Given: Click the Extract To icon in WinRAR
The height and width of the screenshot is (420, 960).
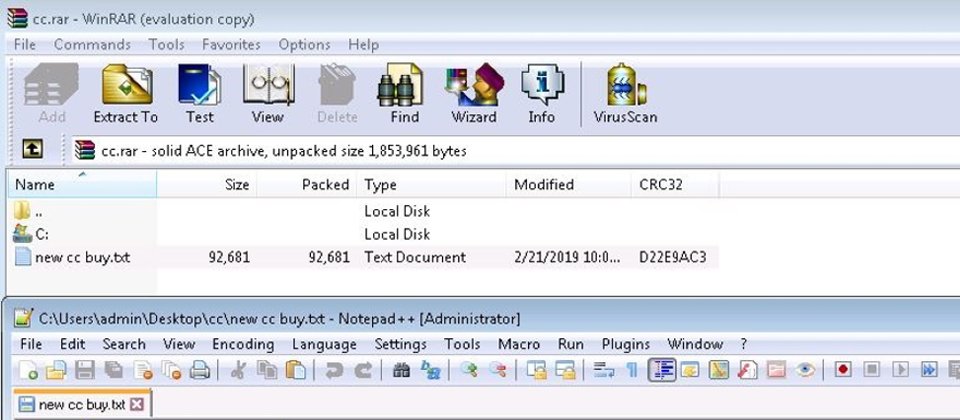Looking at the screenshot, I should 126,93.
